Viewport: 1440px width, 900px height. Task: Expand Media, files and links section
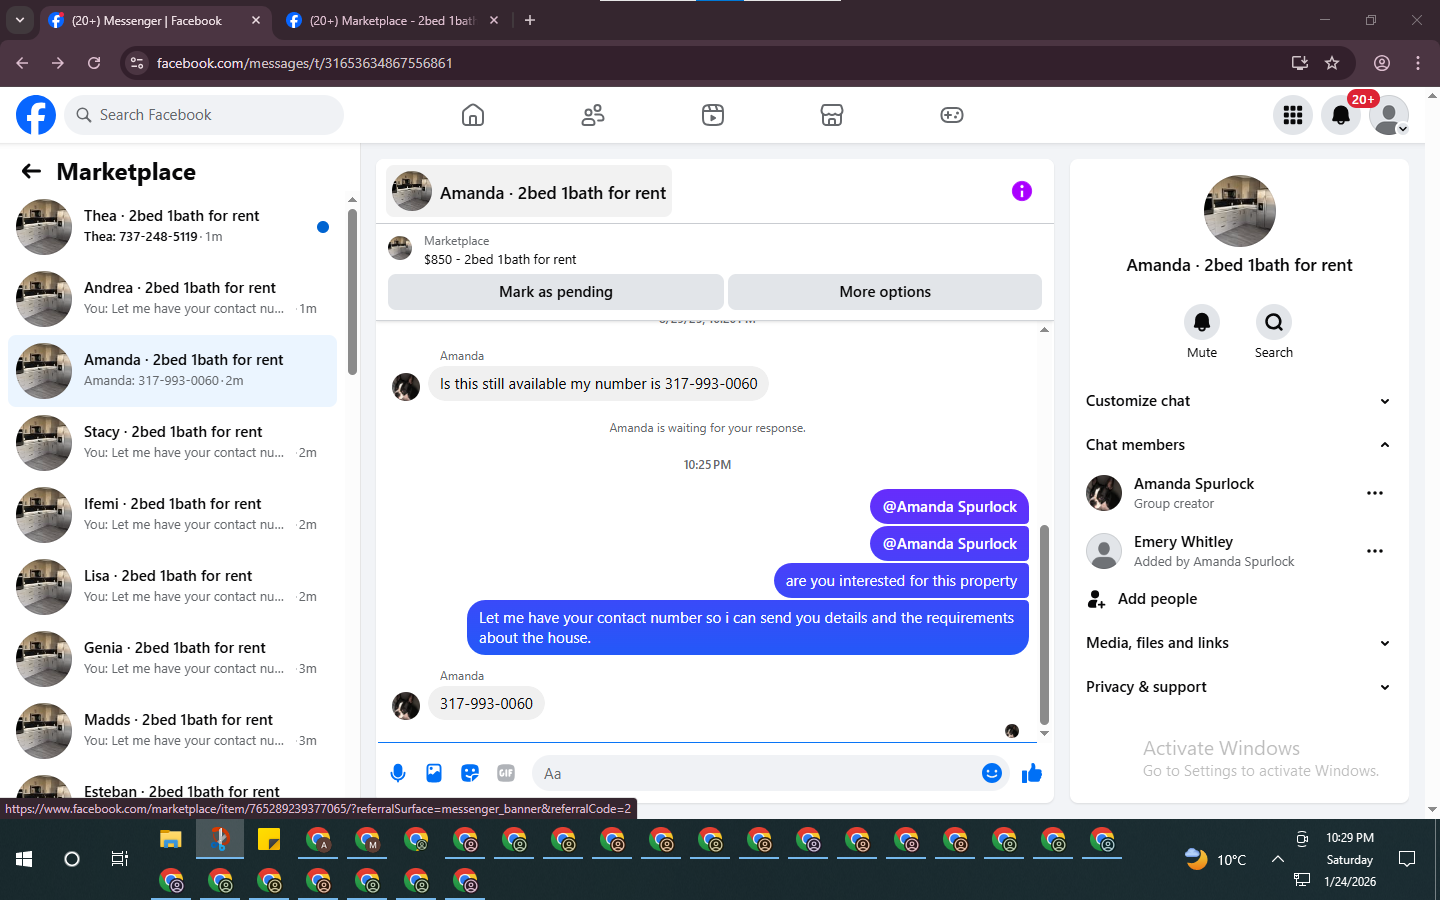point(1239,643)
